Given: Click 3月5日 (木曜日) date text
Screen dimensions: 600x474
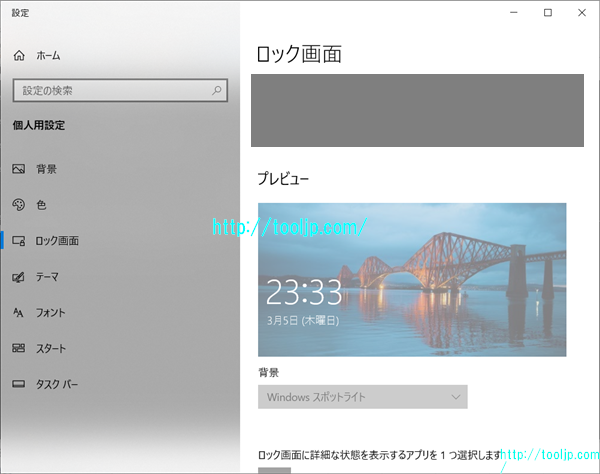Looking at the screenshot, I should [x=303, y=320].
